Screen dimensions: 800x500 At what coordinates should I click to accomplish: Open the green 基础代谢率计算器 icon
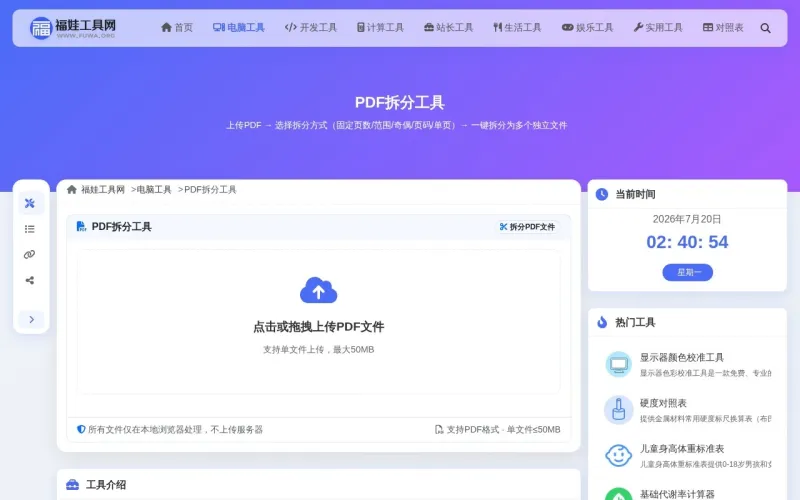tap(618, 494)
